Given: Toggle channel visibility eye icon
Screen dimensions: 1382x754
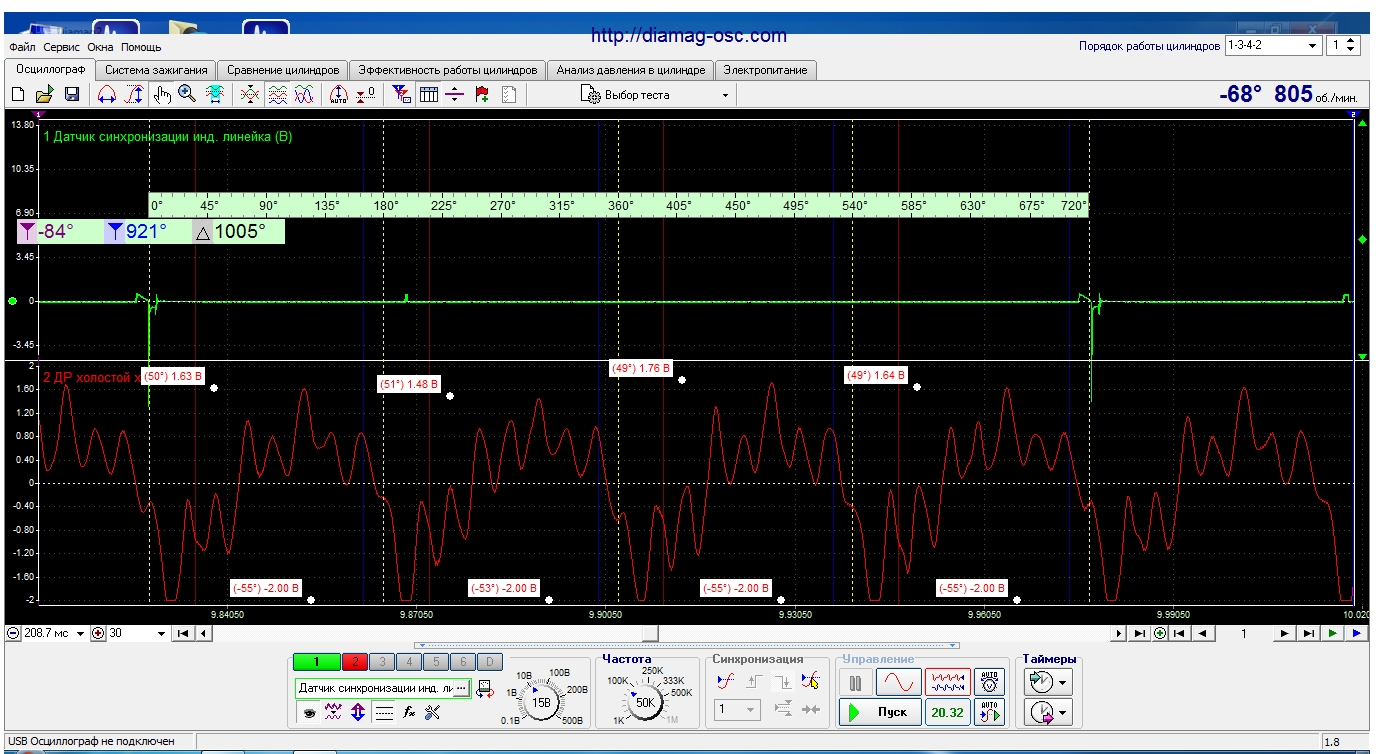Looking at the screenshot, I should (x=309, y=712).
